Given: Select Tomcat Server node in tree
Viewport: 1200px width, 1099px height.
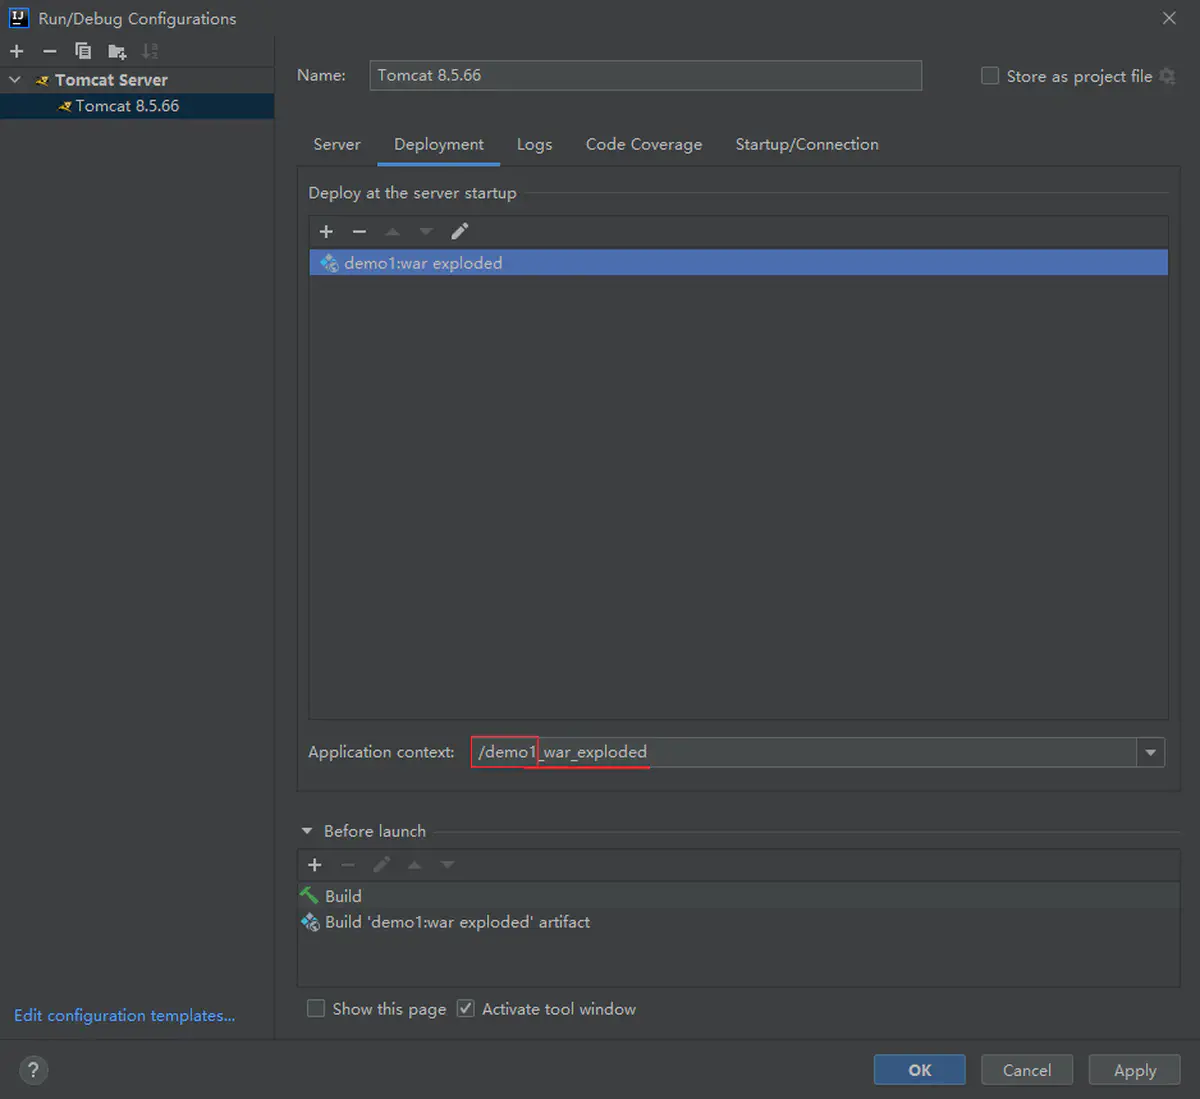Looking at the screenshot, I should click(137, 80).
